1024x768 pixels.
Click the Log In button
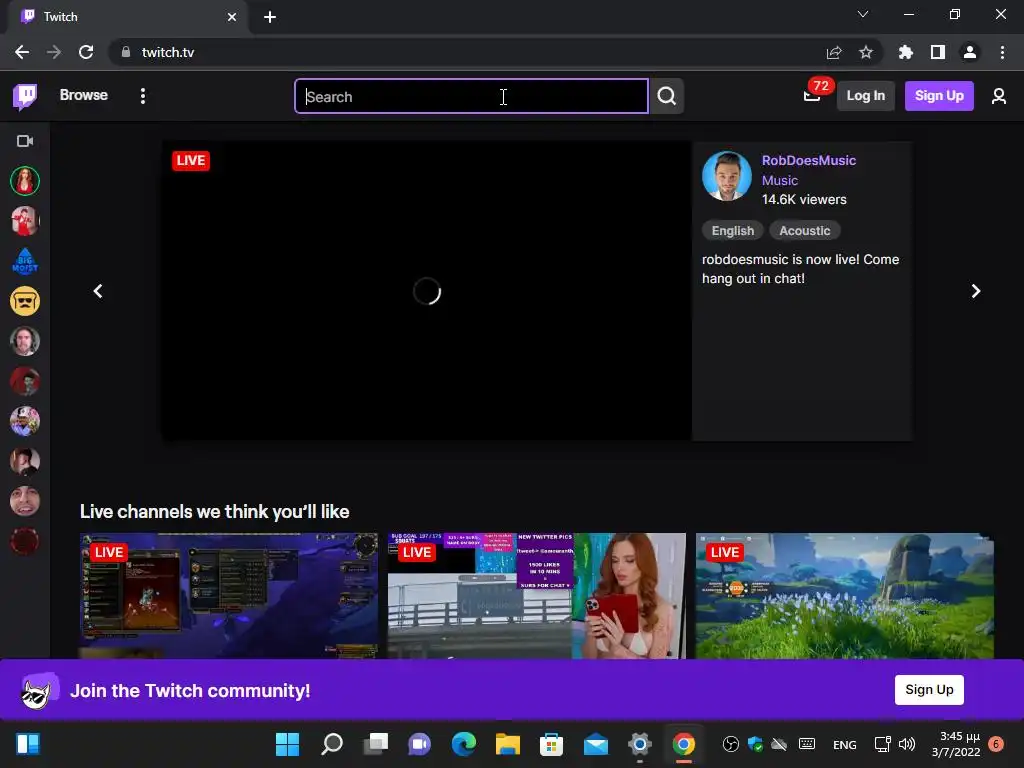[865, 96]
